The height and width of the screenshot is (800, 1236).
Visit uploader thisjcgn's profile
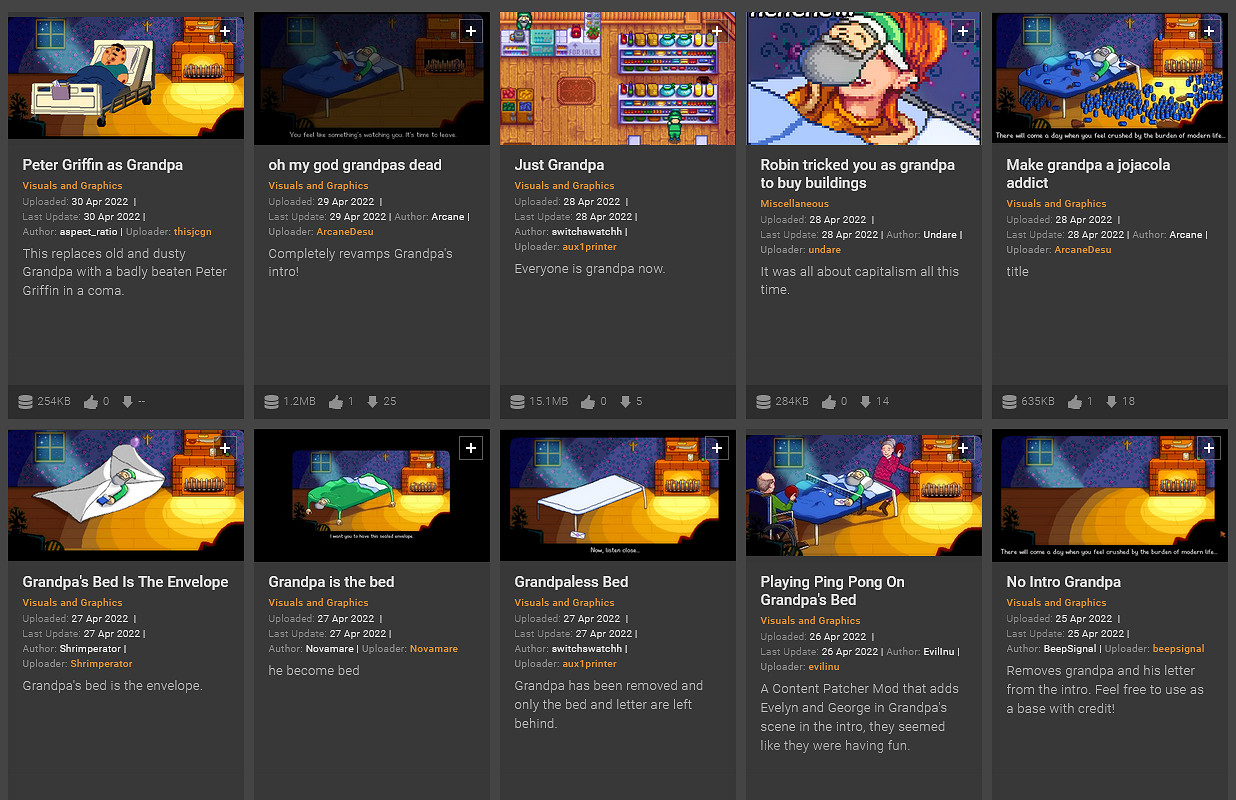pyautogui.click(x=192, y=232)
